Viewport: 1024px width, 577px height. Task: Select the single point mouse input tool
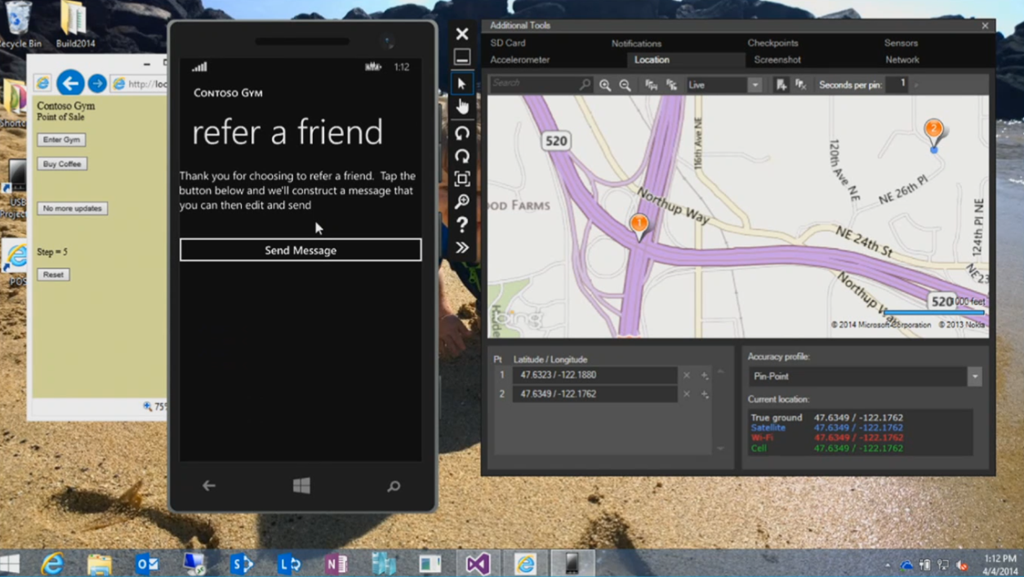pyautogui.click(x=462, y=84)
